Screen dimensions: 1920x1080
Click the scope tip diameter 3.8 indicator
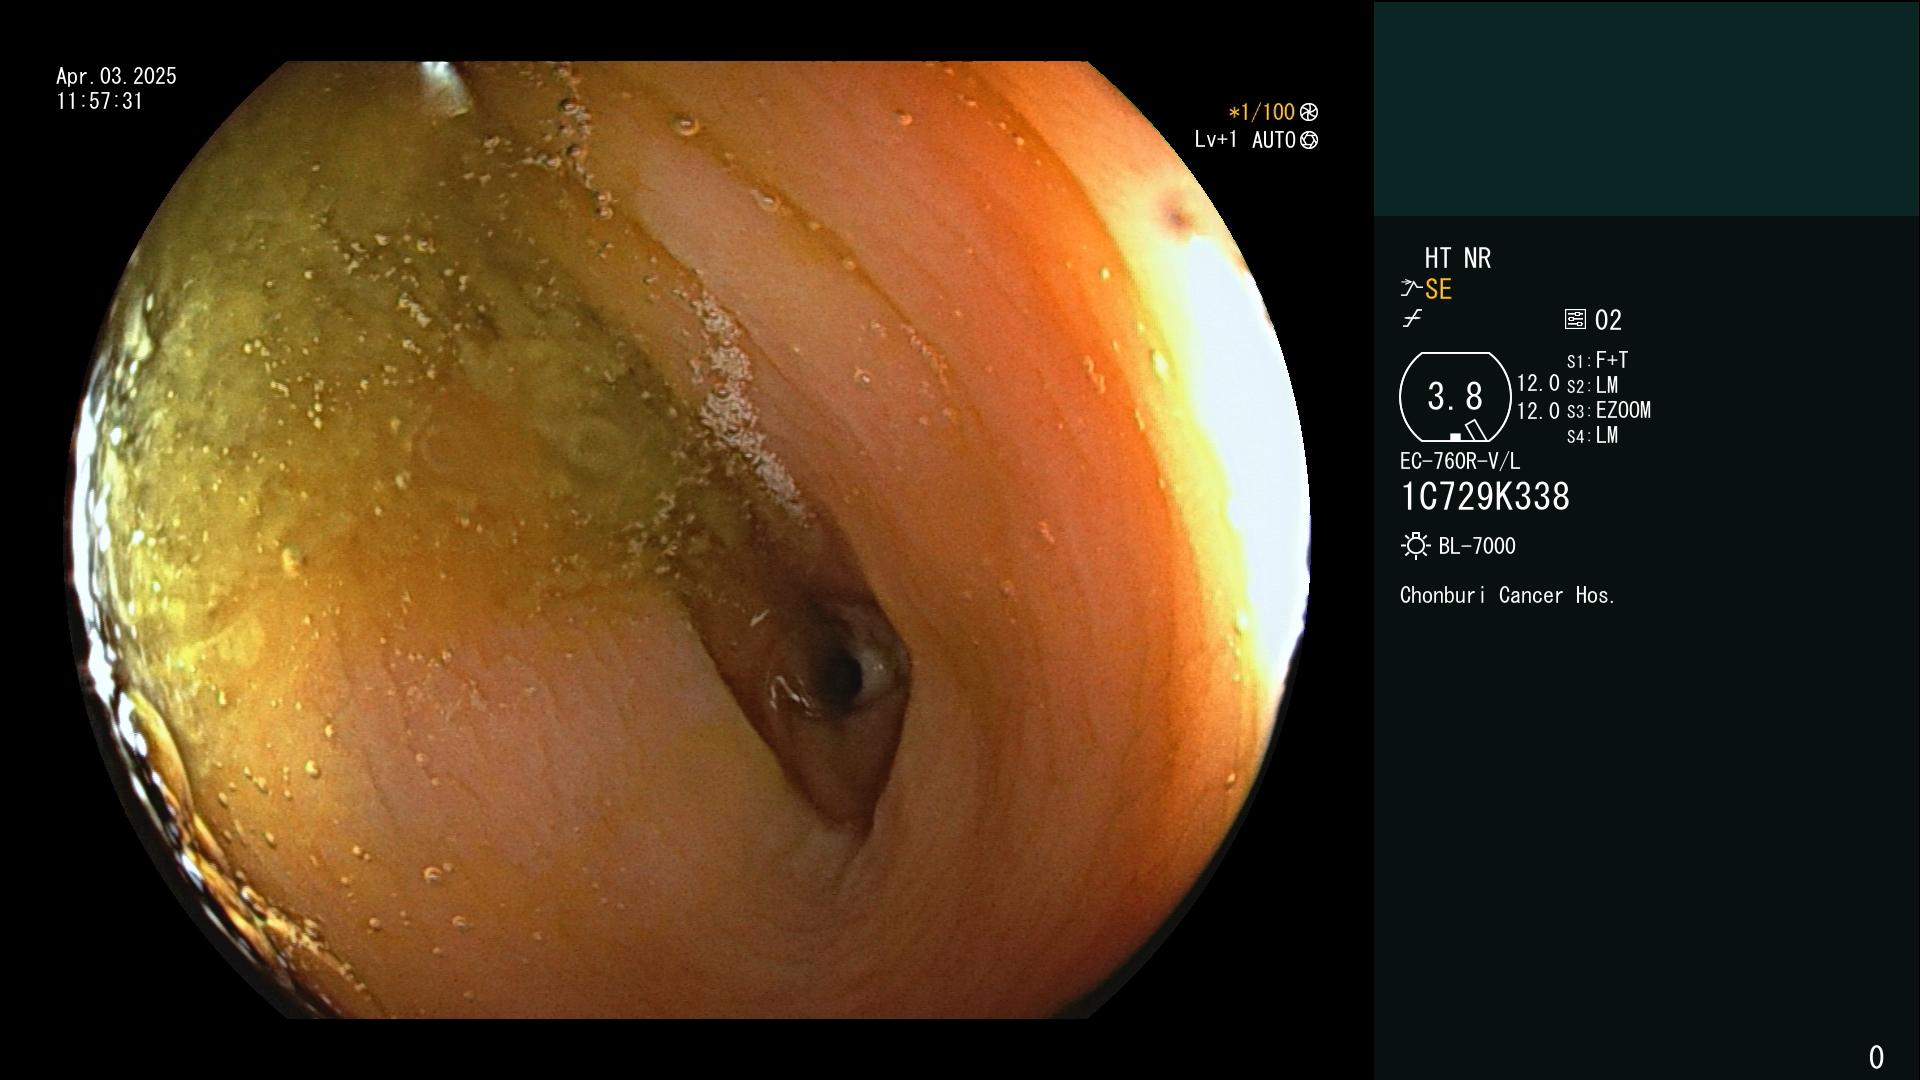point(1455,397)
